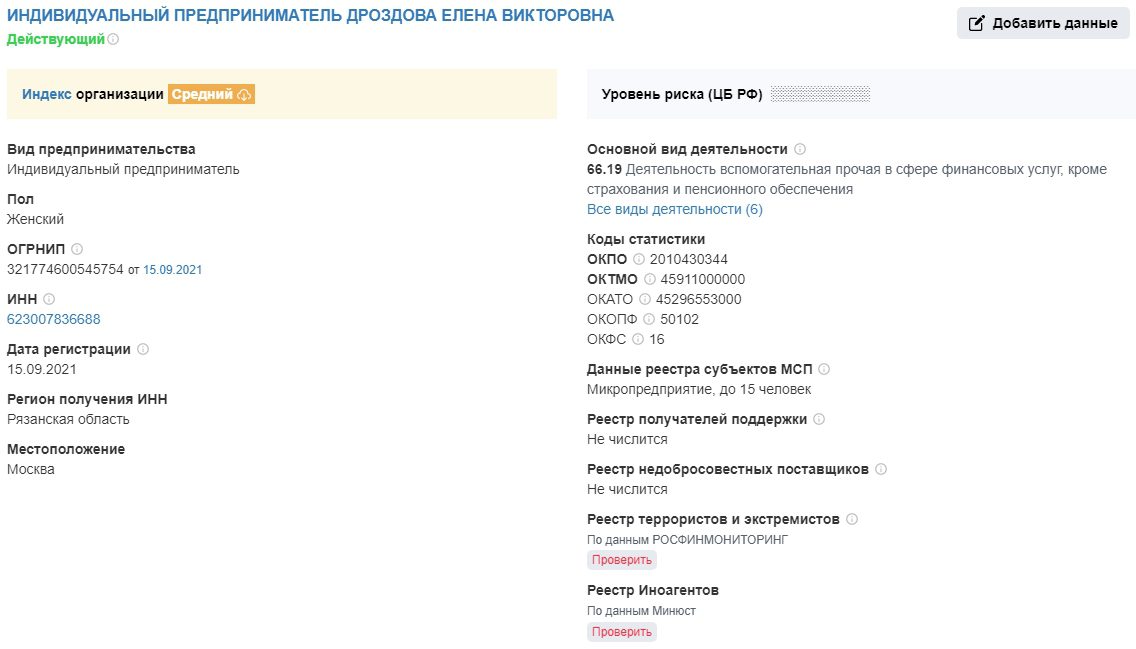Image resolution: width=1136 pixels, height=649 pixels.
Task: Open ИНН number 623007836688 link
Action: tap(54, 319)
